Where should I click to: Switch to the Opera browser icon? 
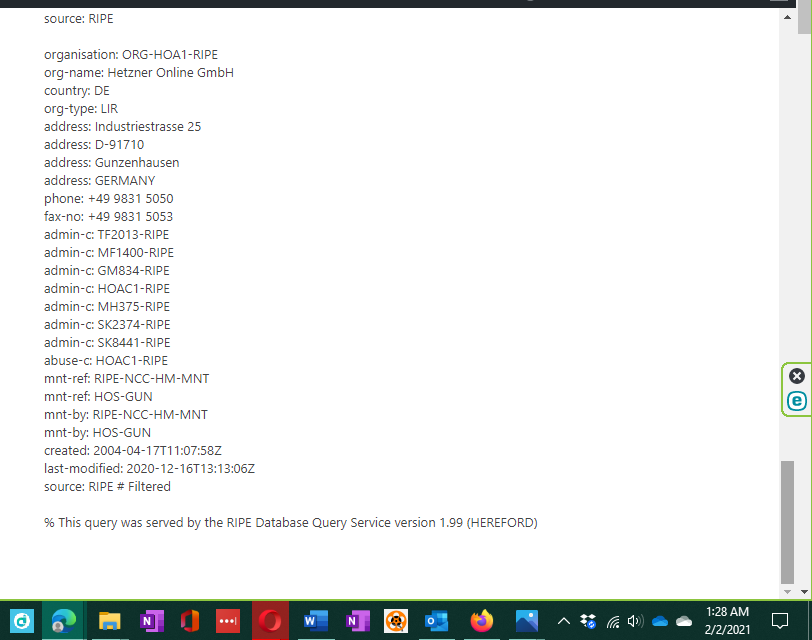(x=270, y=621)
